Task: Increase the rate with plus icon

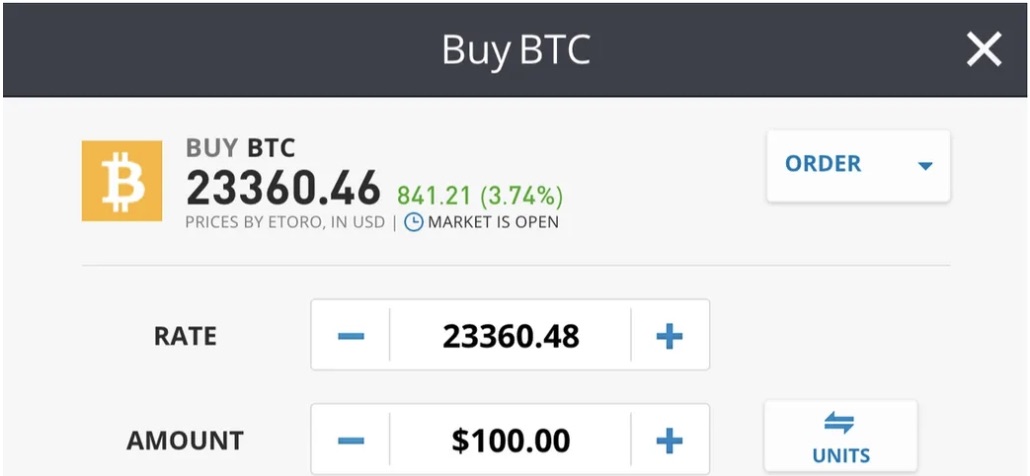Action: [669, 336]
